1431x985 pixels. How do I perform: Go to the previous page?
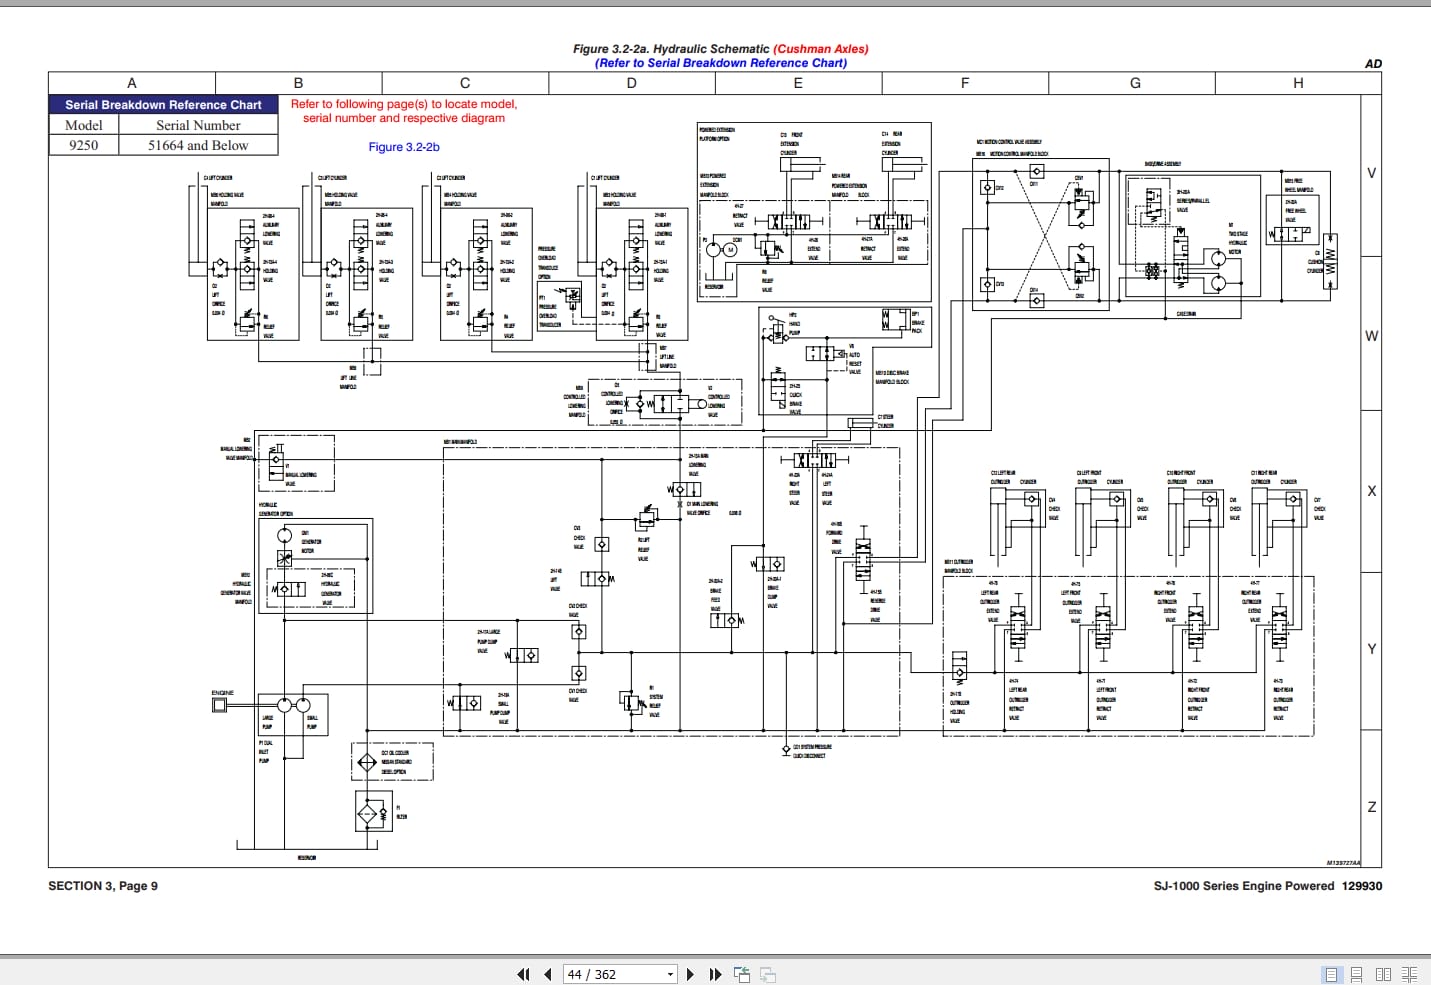(x=548, y=974)
